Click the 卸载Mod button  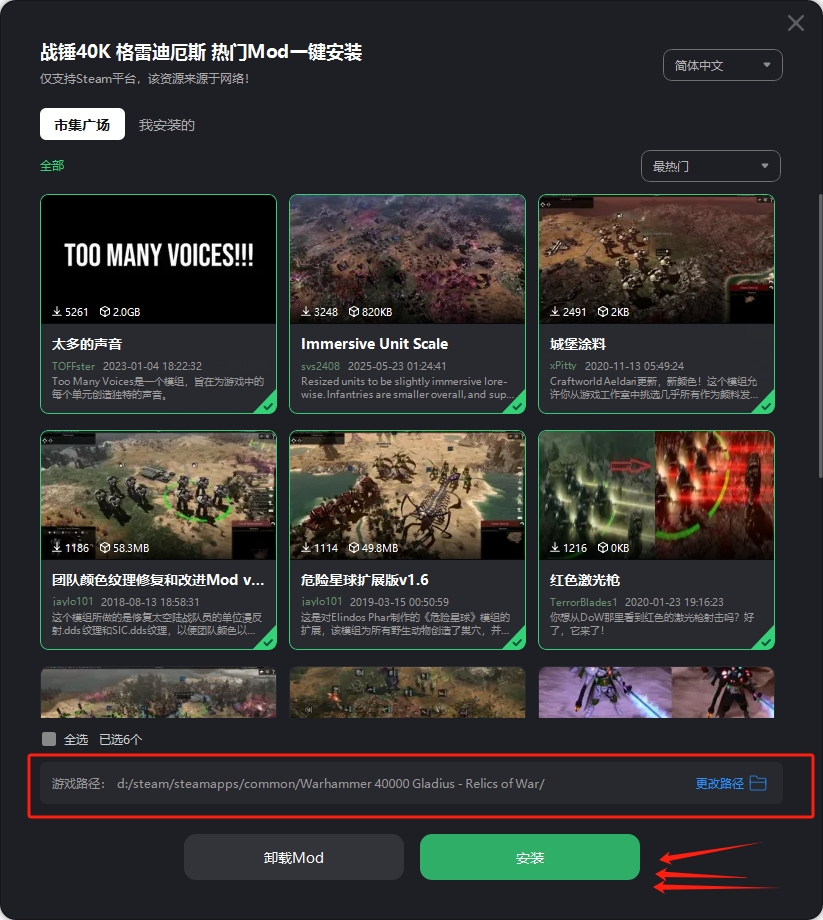pos(294,857)
